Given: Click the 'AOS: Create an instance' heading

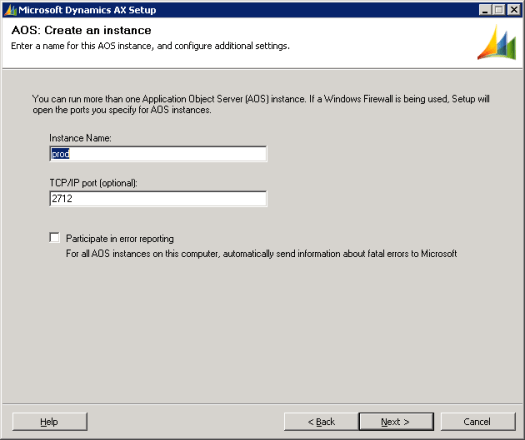Looking at the screenshot, I should pos(81,30).
